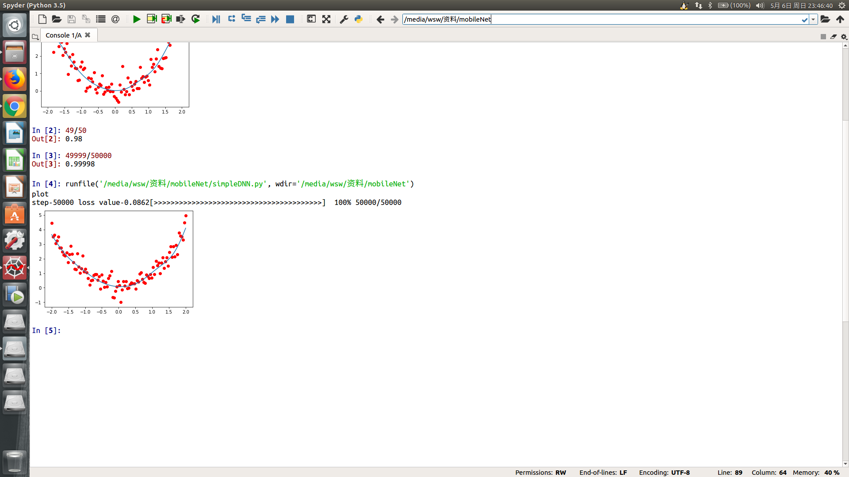Image resolution: width=849 pixels, height=477 pixels.
Task: Click the Permissions: RW status entry
Action: pos(540,473)
